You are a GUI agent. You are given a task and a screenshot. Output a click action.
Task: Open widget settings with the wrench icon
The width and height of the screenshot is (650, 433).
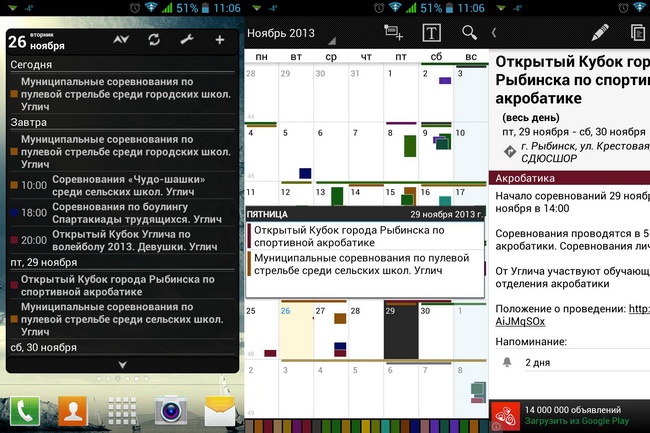click(x=186, y=40)
